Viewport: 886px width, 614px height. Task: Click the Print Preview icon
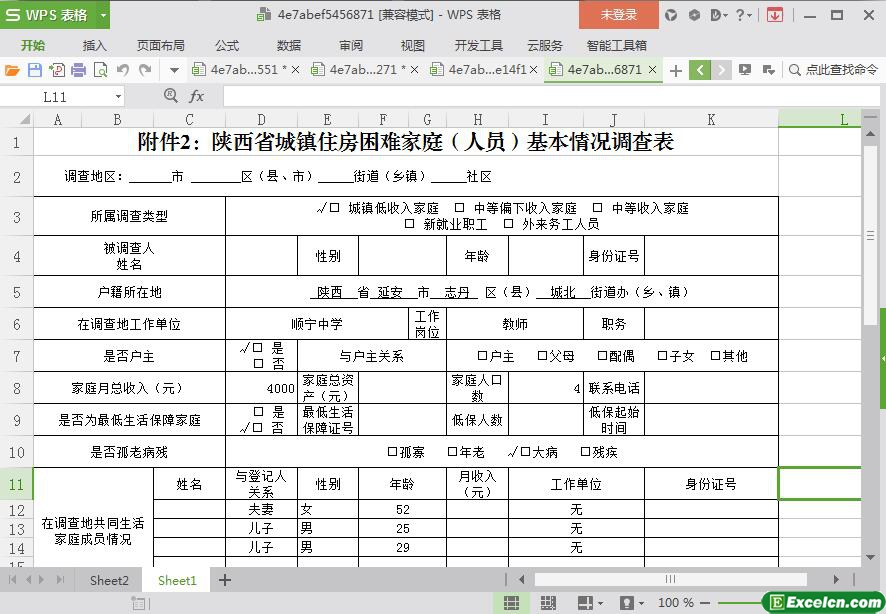(100, 70)
